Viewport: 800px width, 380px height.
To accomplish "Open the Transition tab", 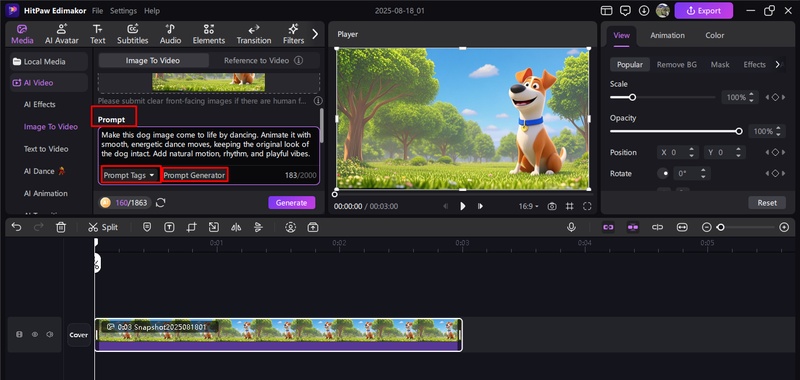I will pos(254,34).
